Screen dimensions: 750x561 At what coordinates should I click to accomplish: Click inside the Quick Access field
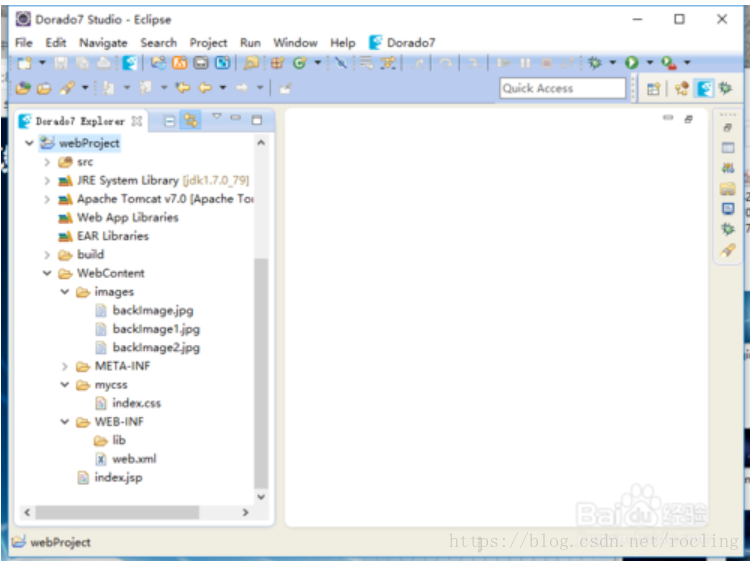pyautogui.click(x=562, y=88)
